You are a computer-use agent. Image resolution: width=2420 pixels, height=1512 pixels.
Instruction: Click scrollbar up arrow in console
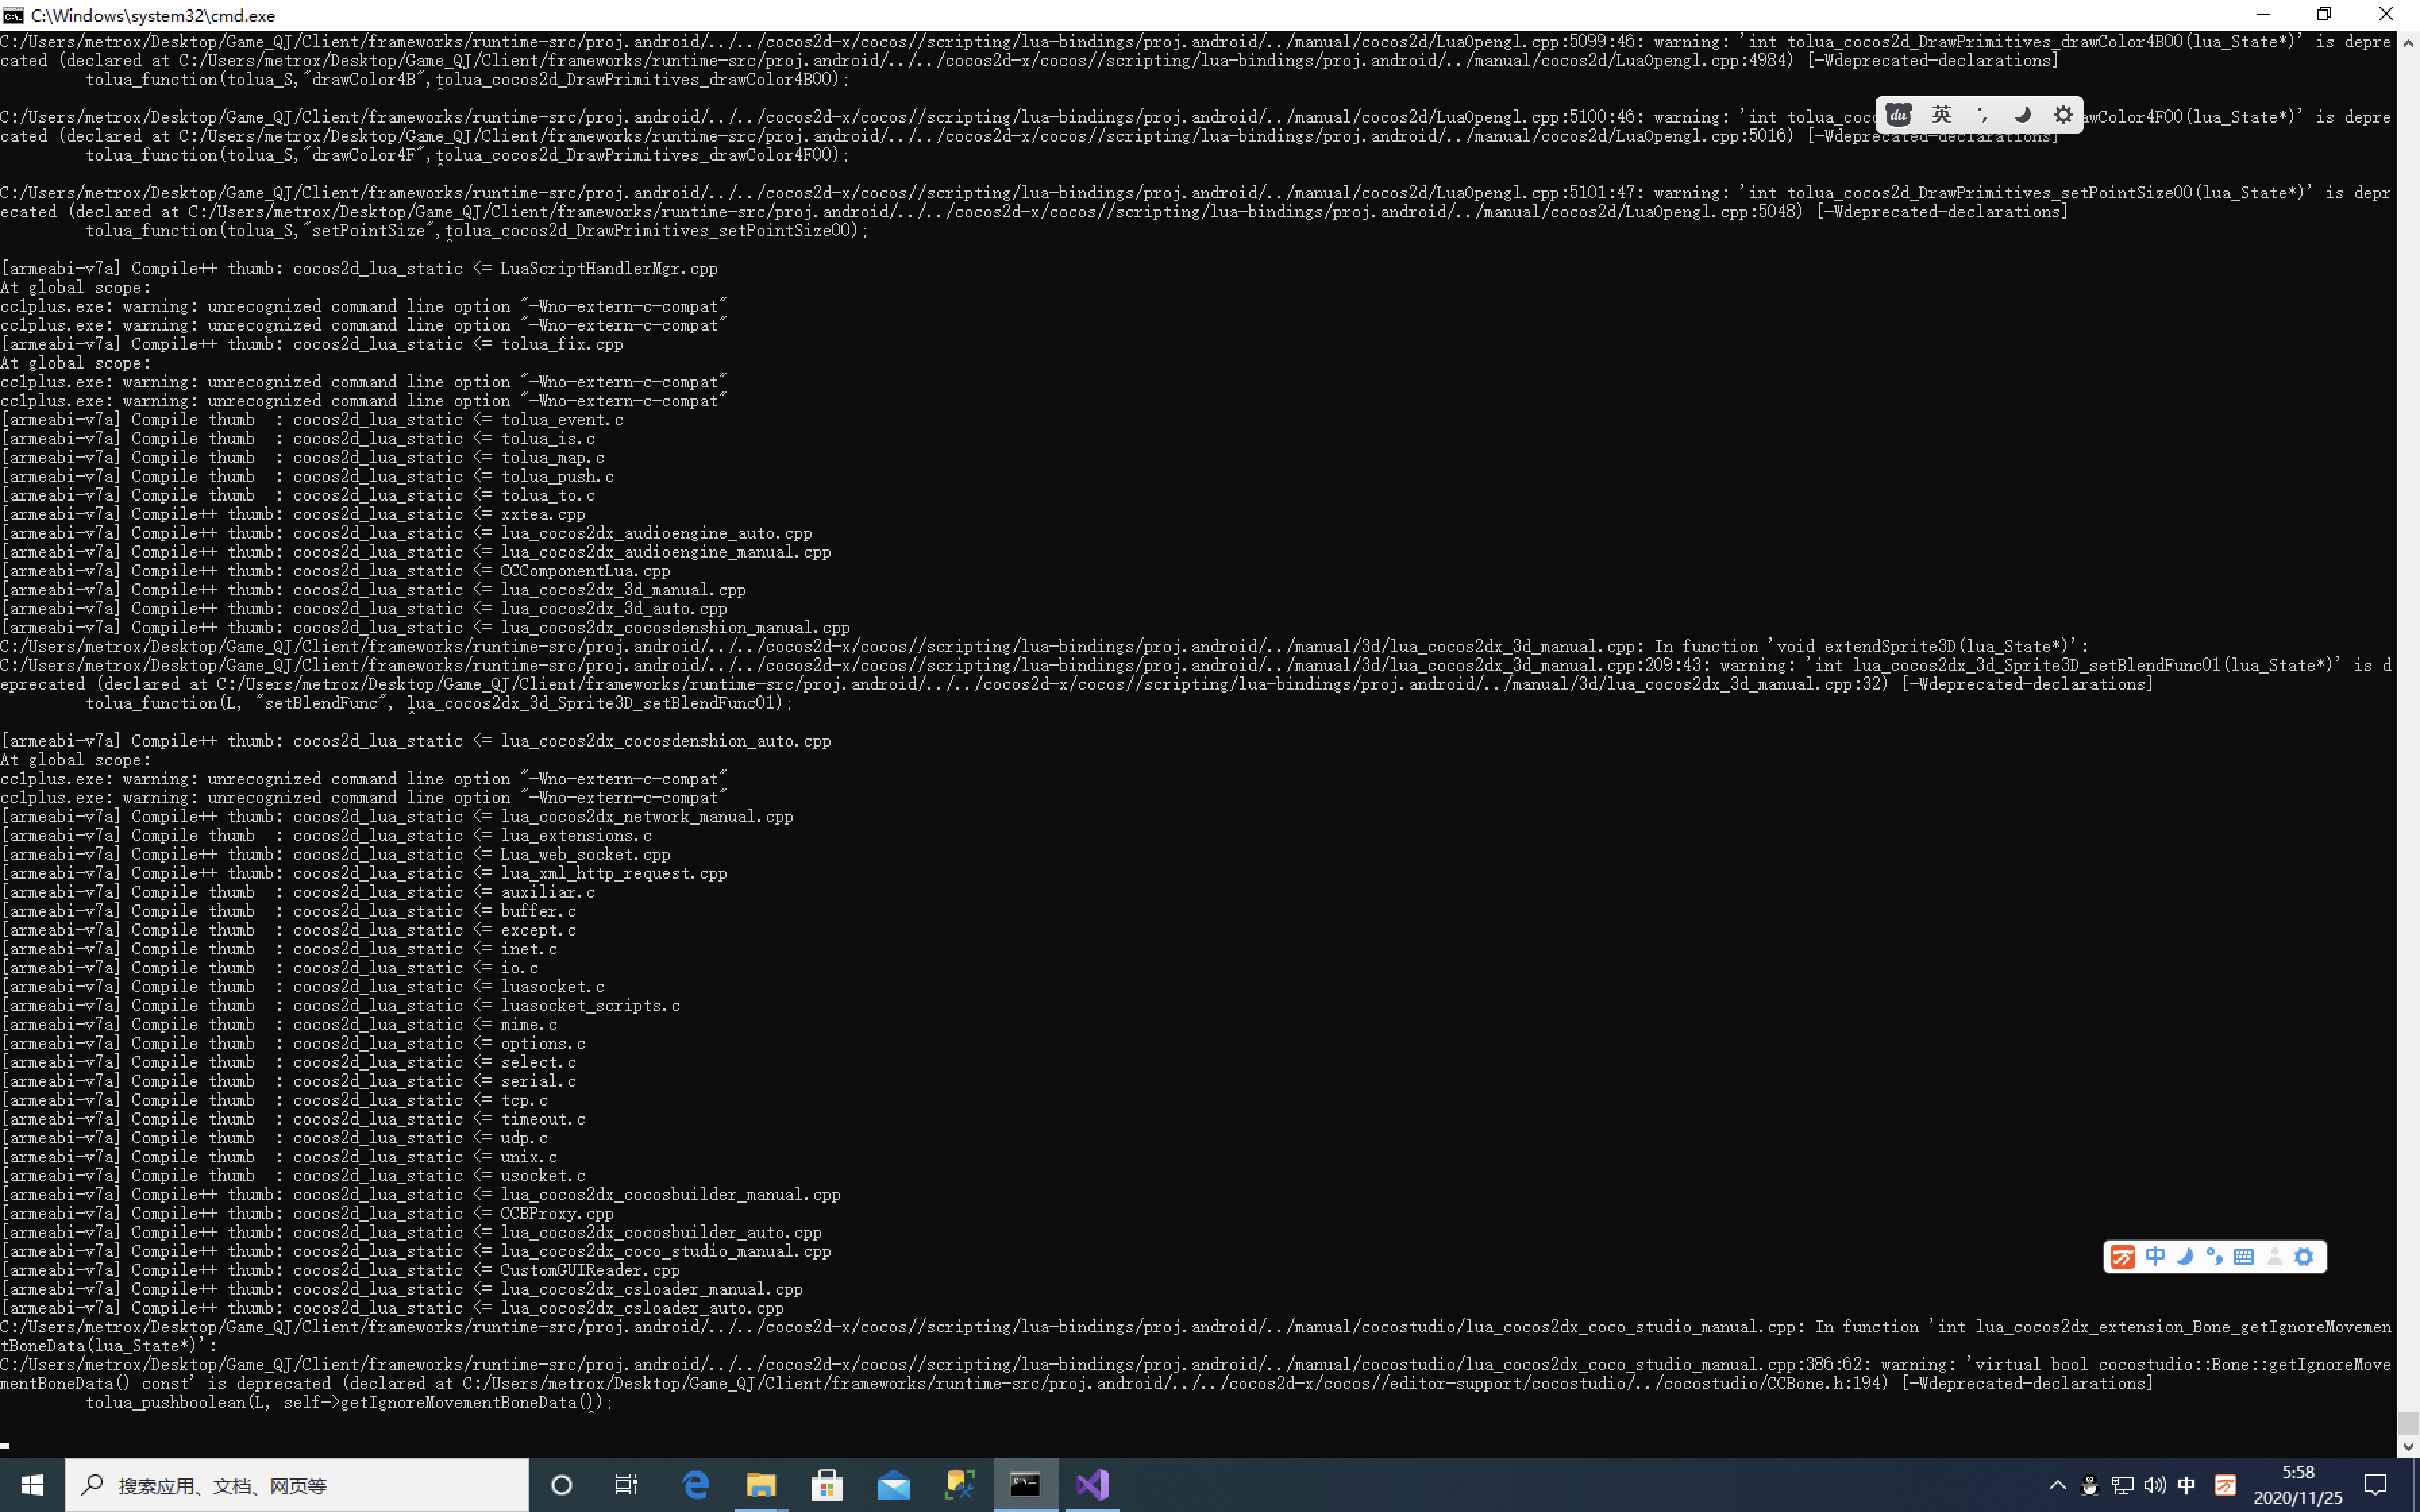pyautogui.click(x=2408, y=43)
